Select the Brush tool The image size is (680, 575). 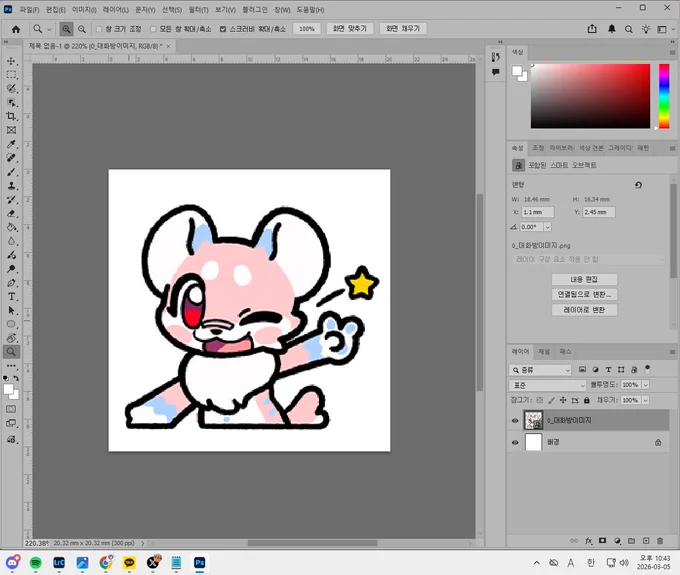tap(11, 172)
